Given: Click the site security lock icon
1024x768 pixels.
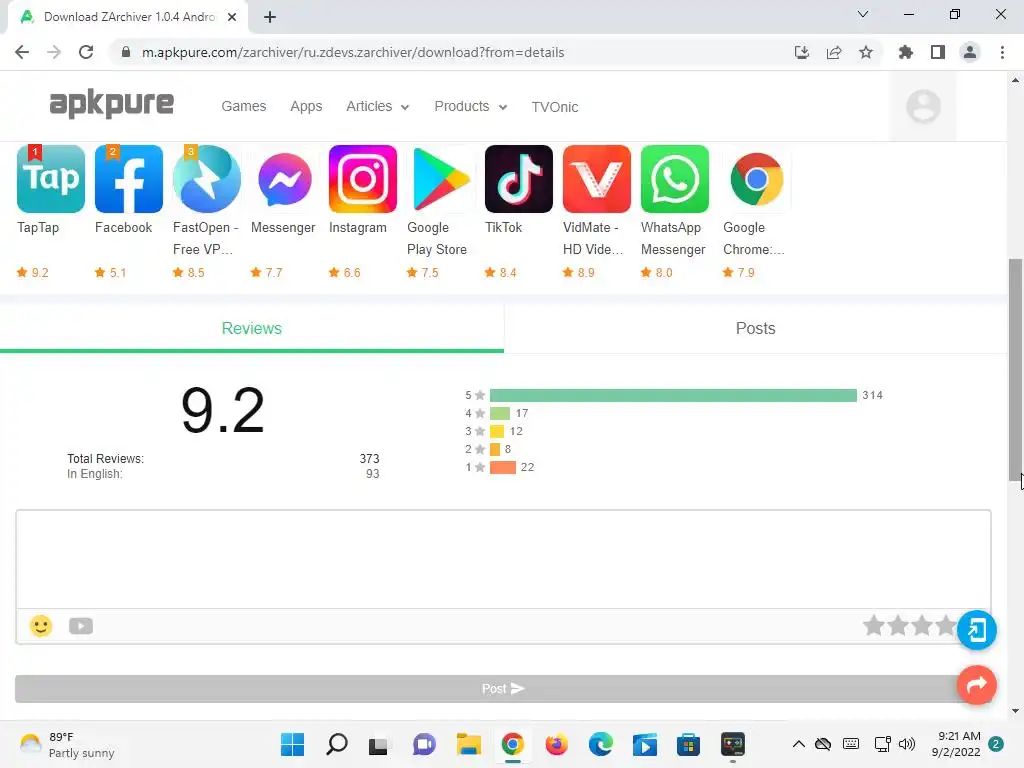Looking at the screenshot, I should click(126, 52).
